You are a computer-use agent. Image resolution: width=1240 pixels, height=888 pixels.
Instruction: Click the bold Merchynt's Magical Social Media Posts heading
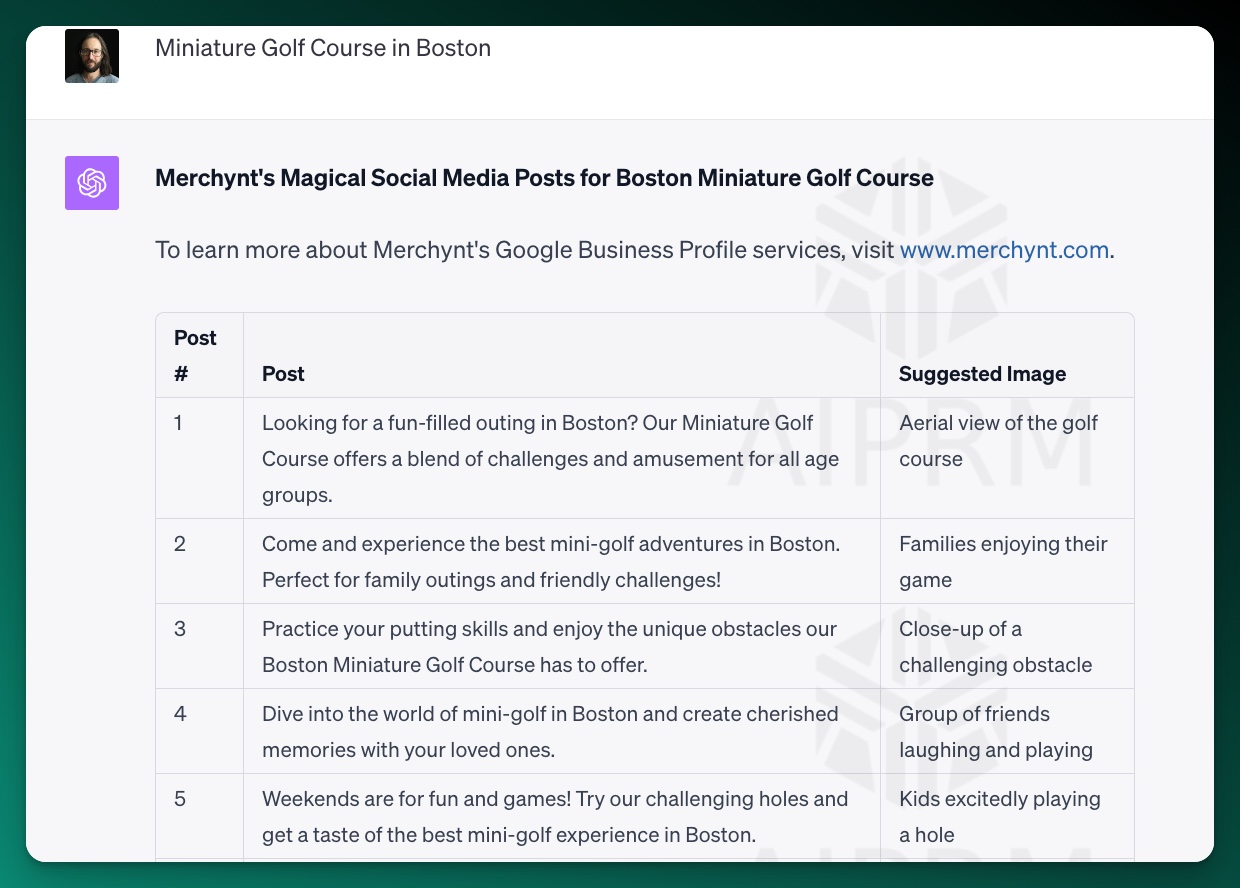544,178
